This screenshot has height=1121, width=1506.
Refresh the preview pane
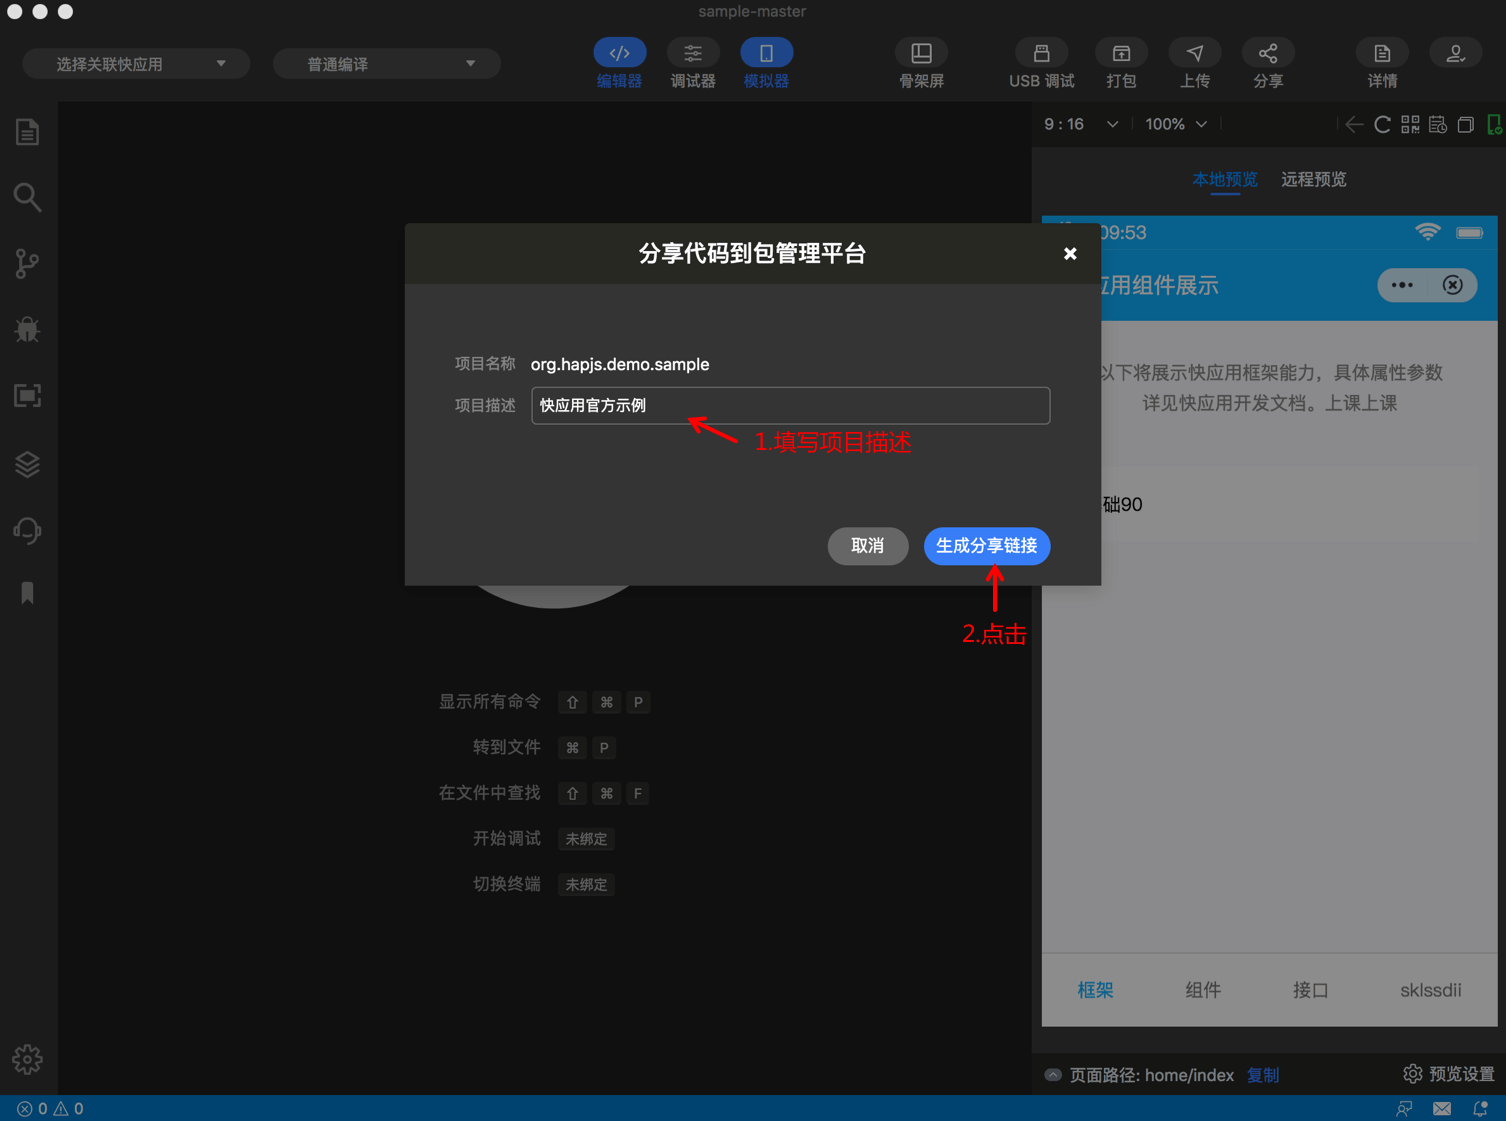click(1382, 124)
